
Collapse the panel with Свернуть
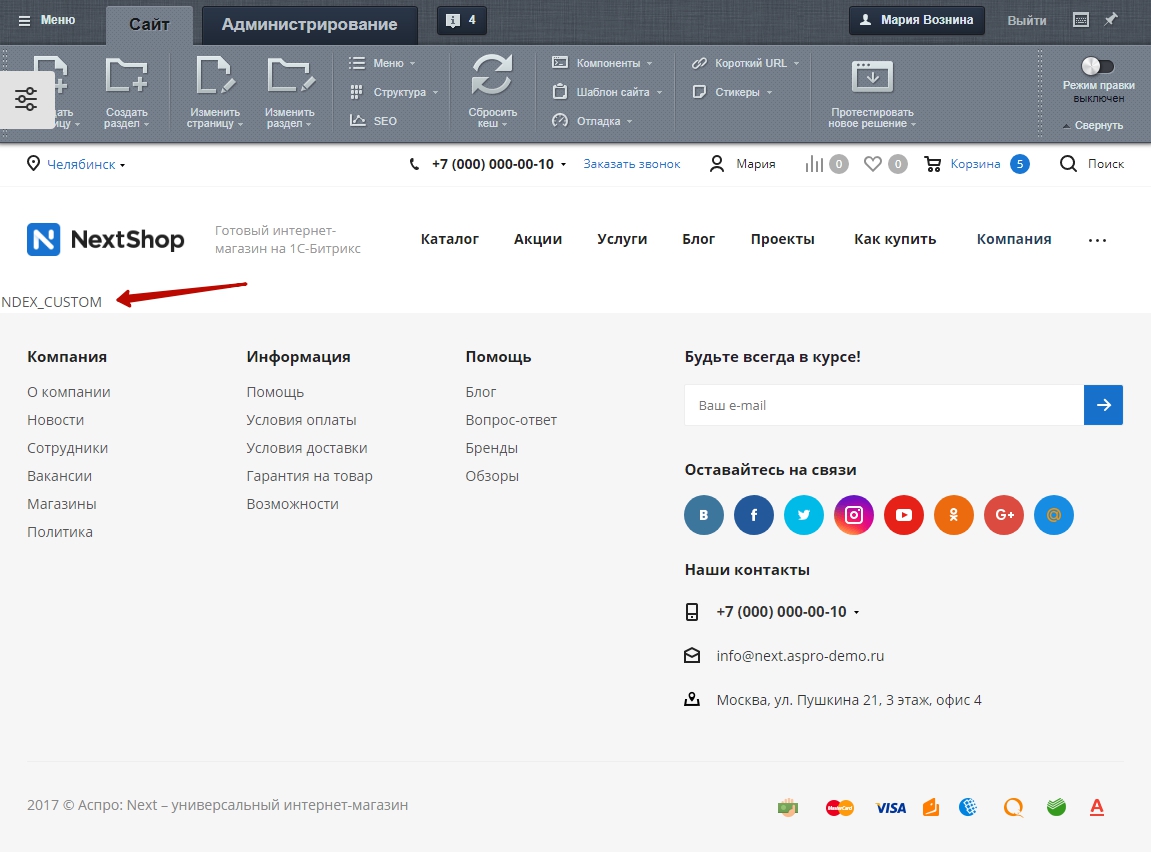[x=1093, y=125]
